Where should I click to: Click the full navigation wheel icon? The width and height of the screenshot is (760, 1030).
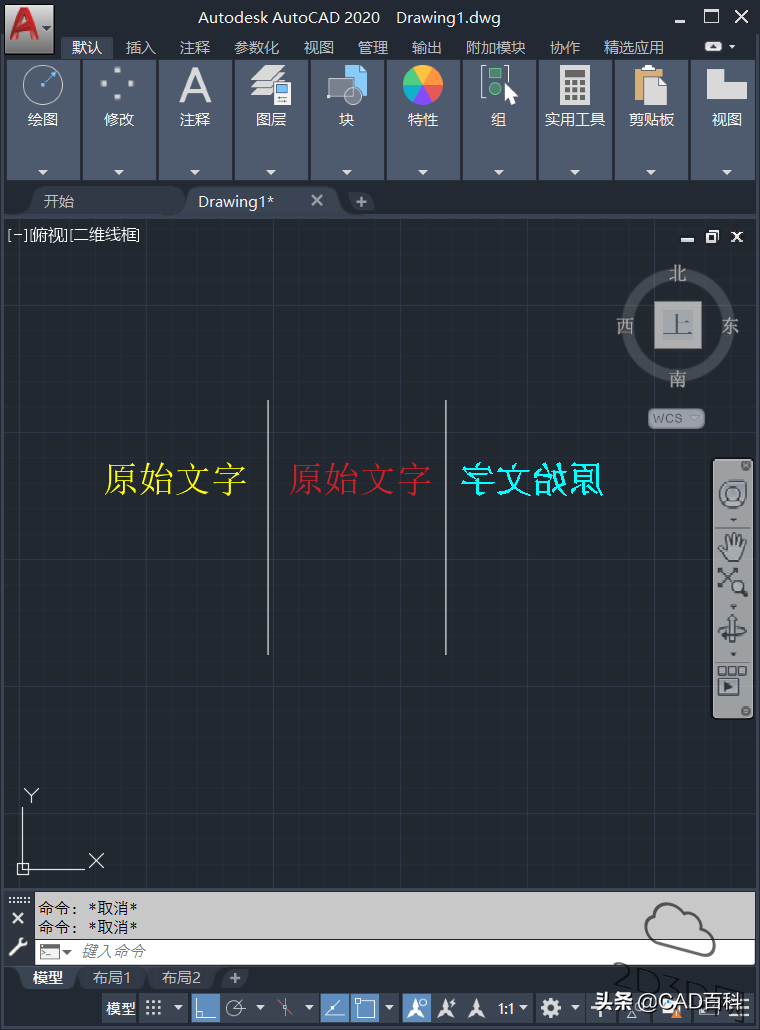pyautogui.click(x=732, y=495)
